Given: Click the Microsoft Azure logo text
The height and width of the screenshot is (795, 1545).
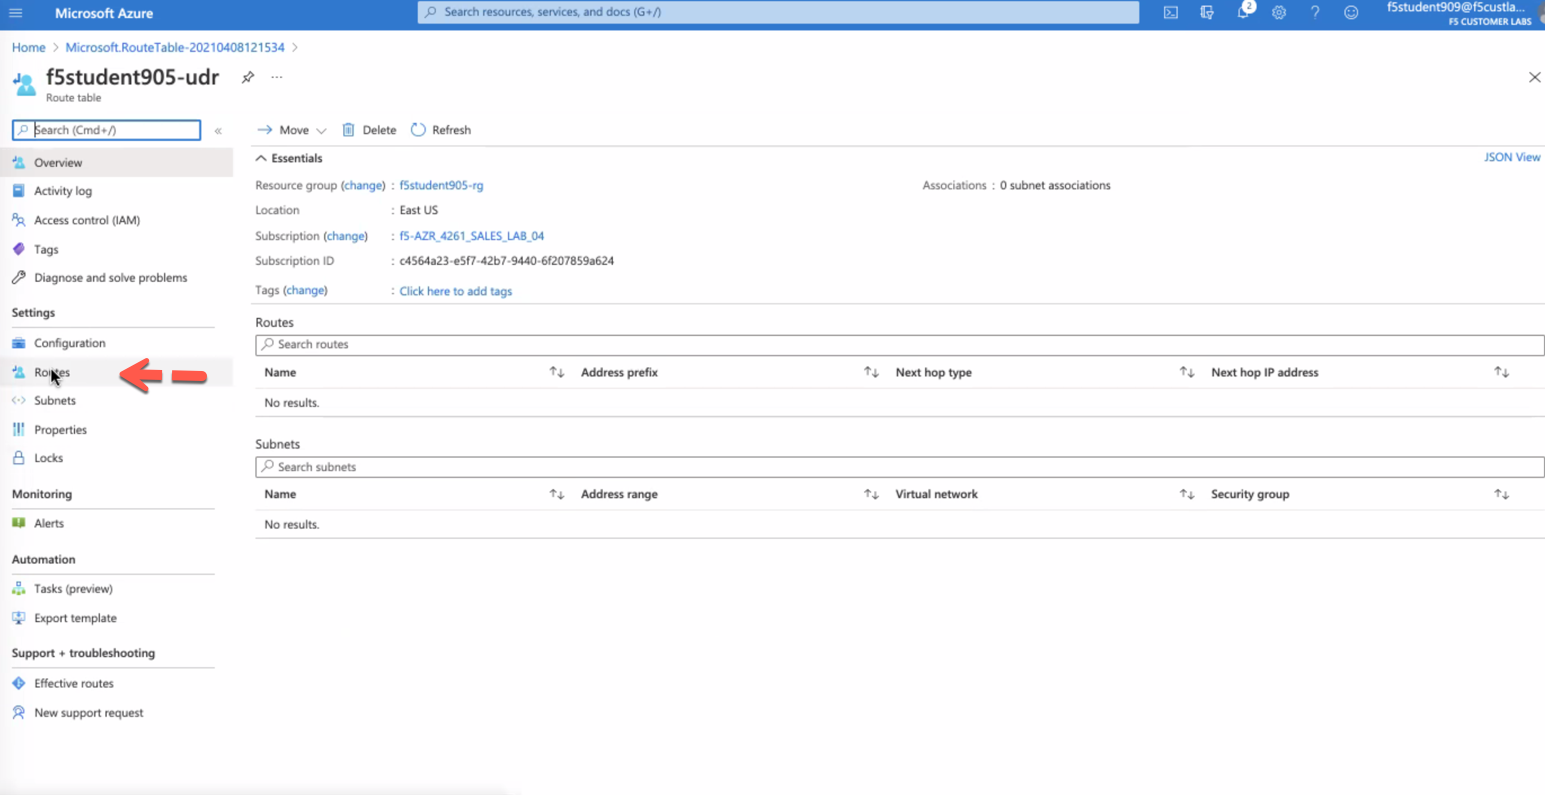Looking at the screenshot, I should point(104,14).
